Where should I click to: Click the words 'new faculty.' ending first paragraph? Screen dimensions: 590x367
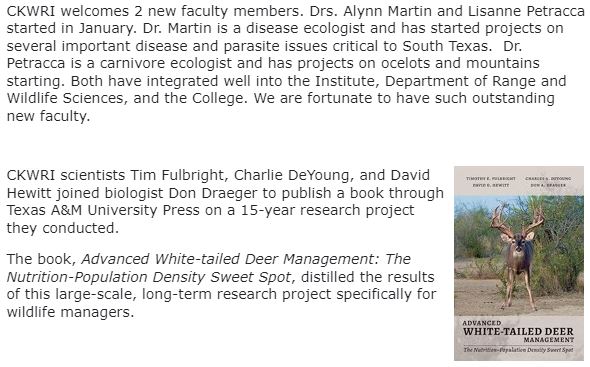click(49, 116)
